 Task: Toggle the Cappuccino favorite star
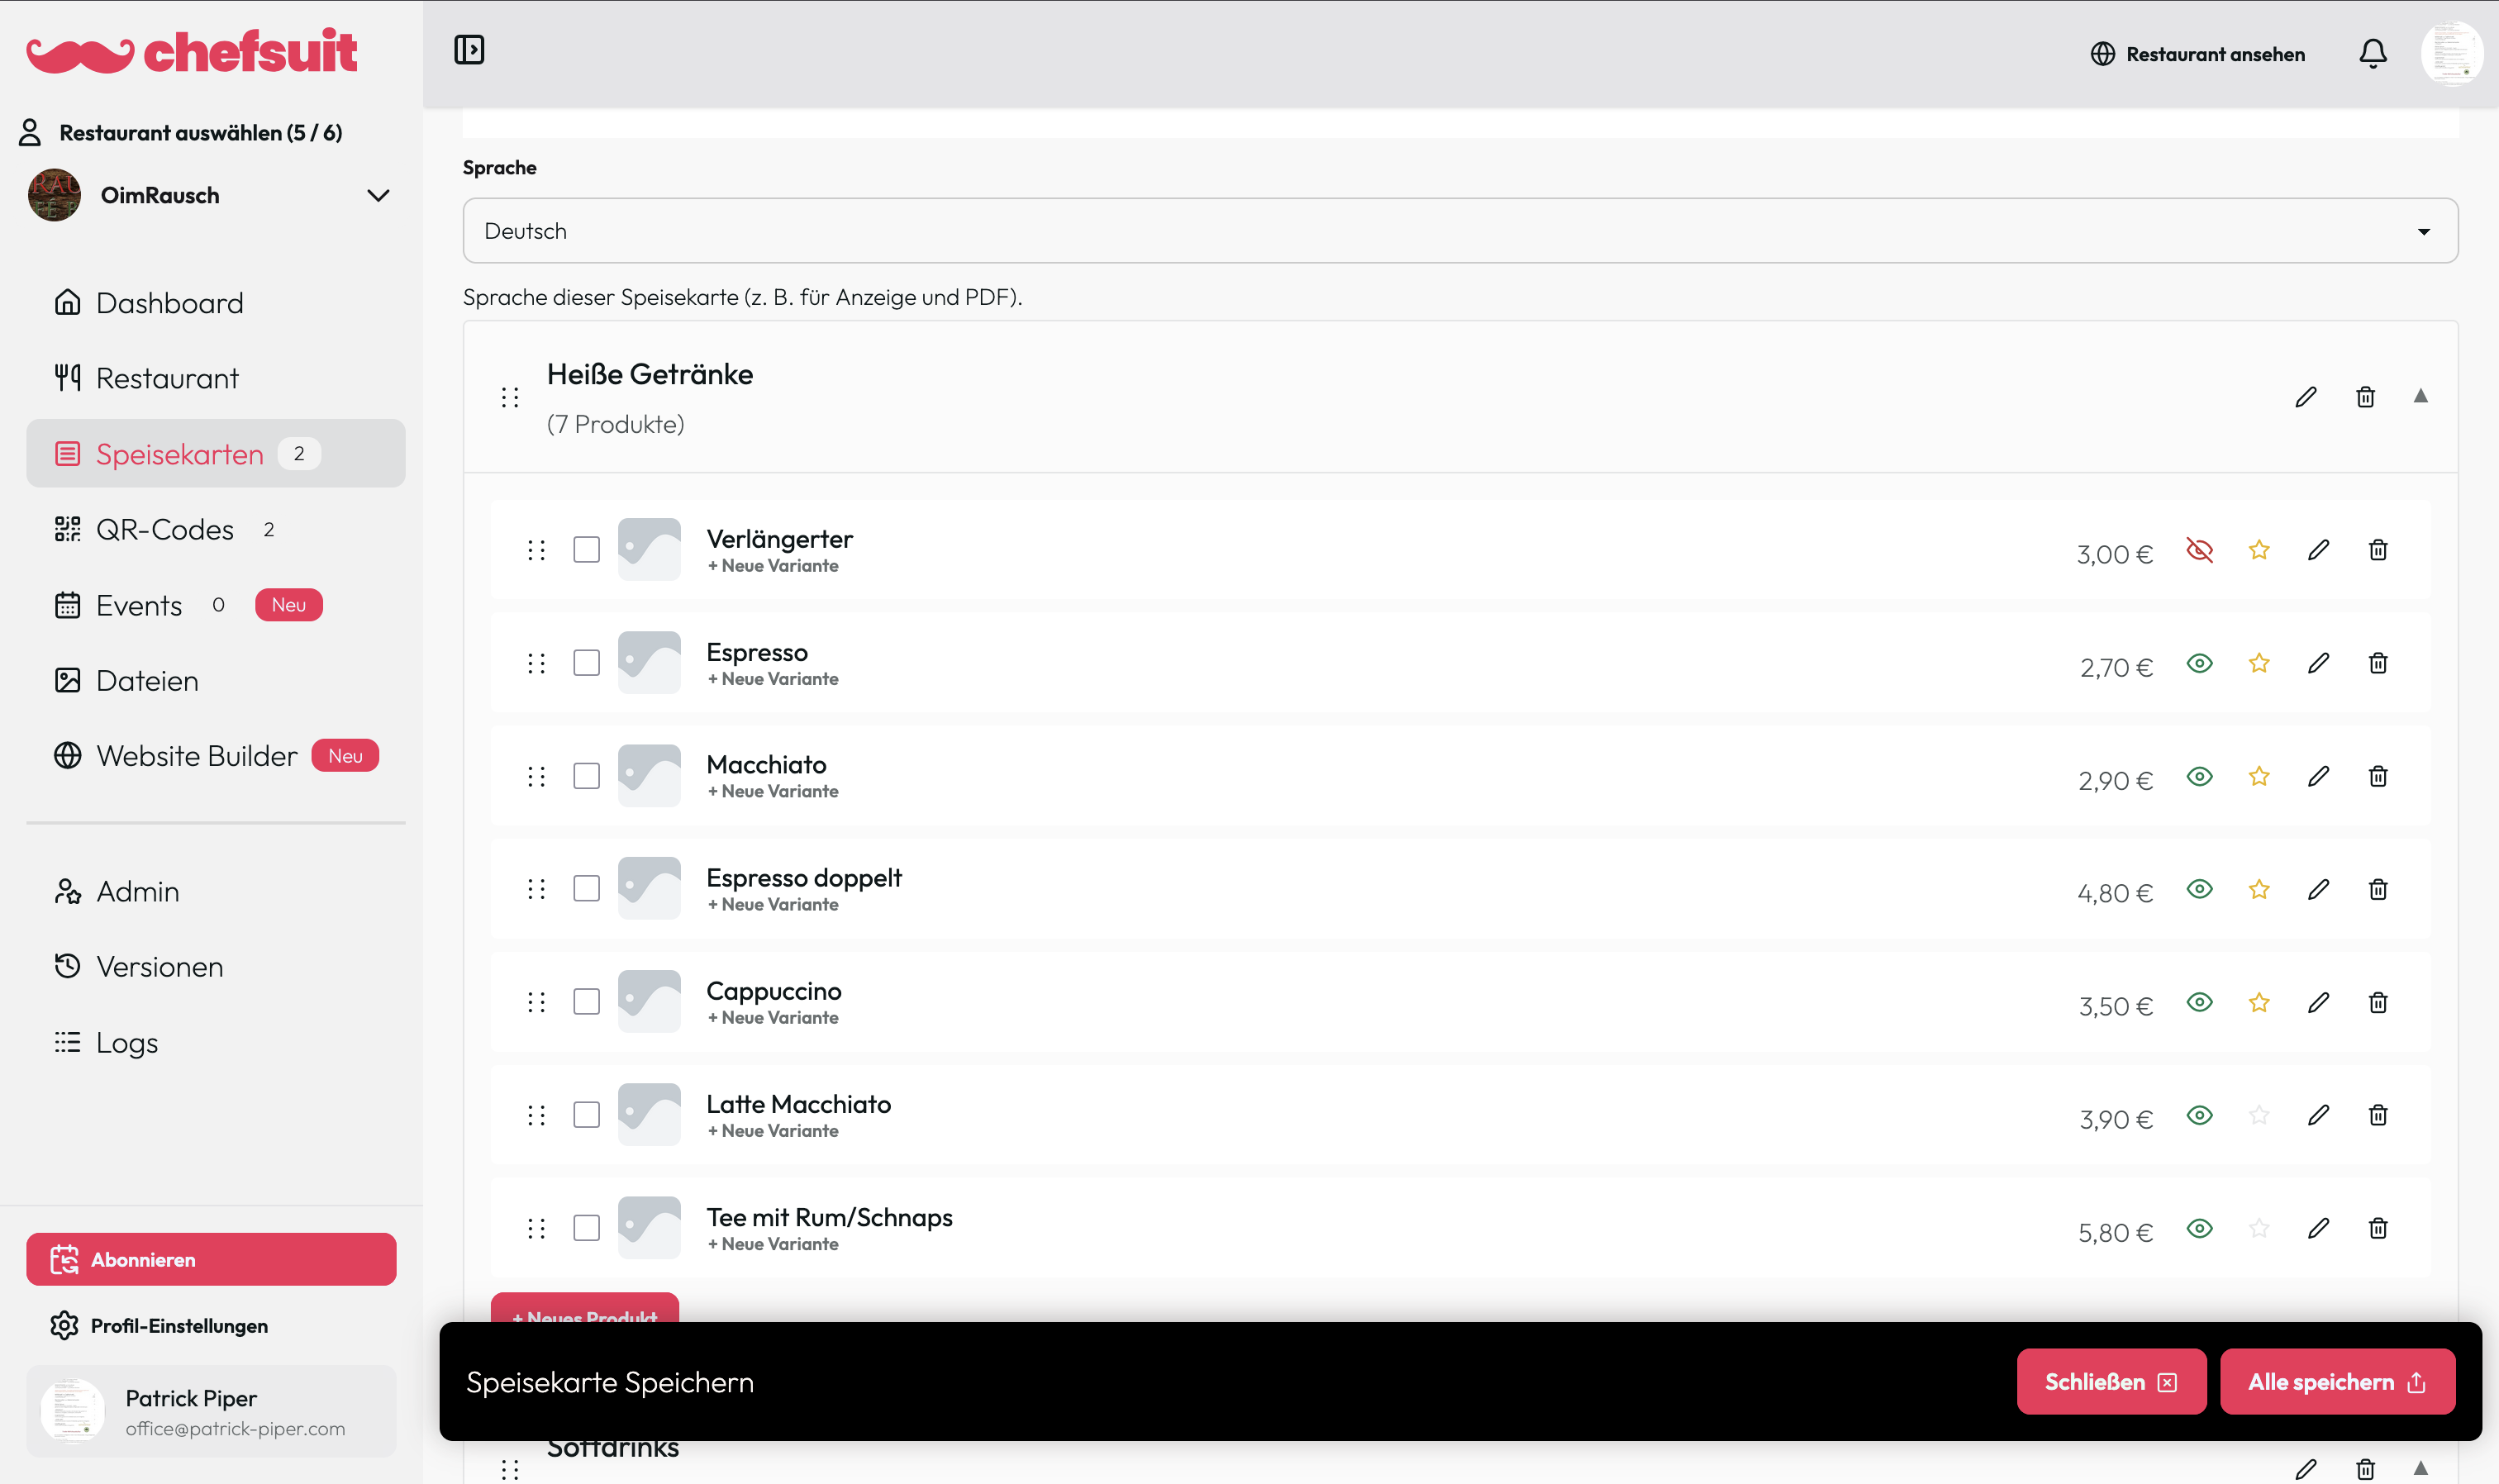[2258, 1002]
